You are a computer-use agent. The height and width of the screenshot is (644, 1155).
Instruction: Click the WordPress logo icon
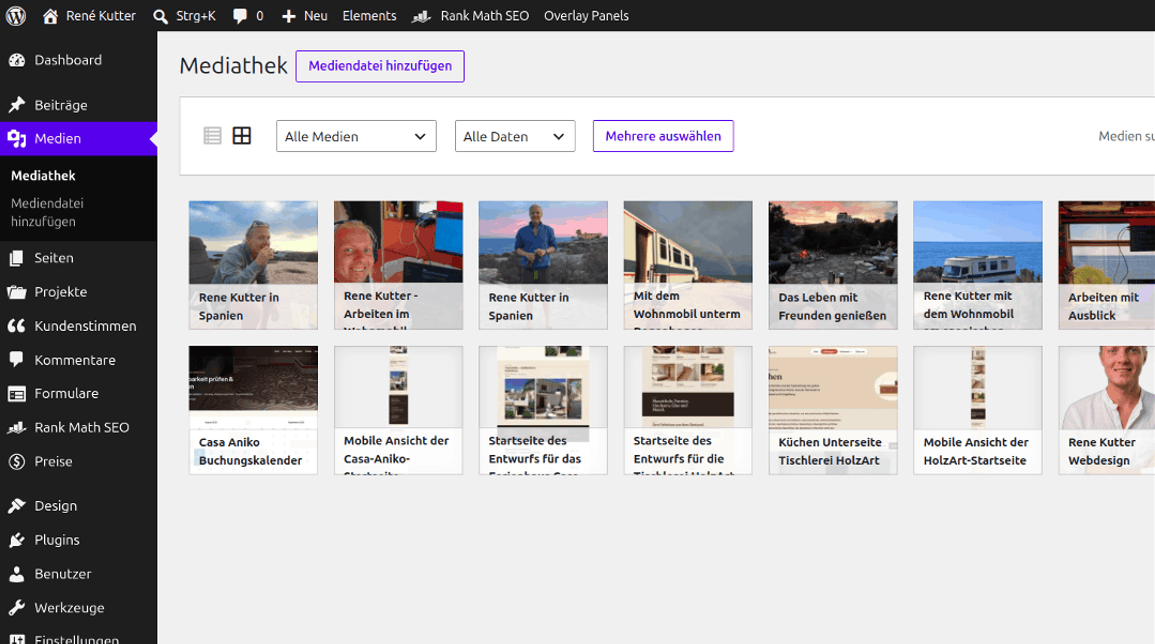(15, 15)
